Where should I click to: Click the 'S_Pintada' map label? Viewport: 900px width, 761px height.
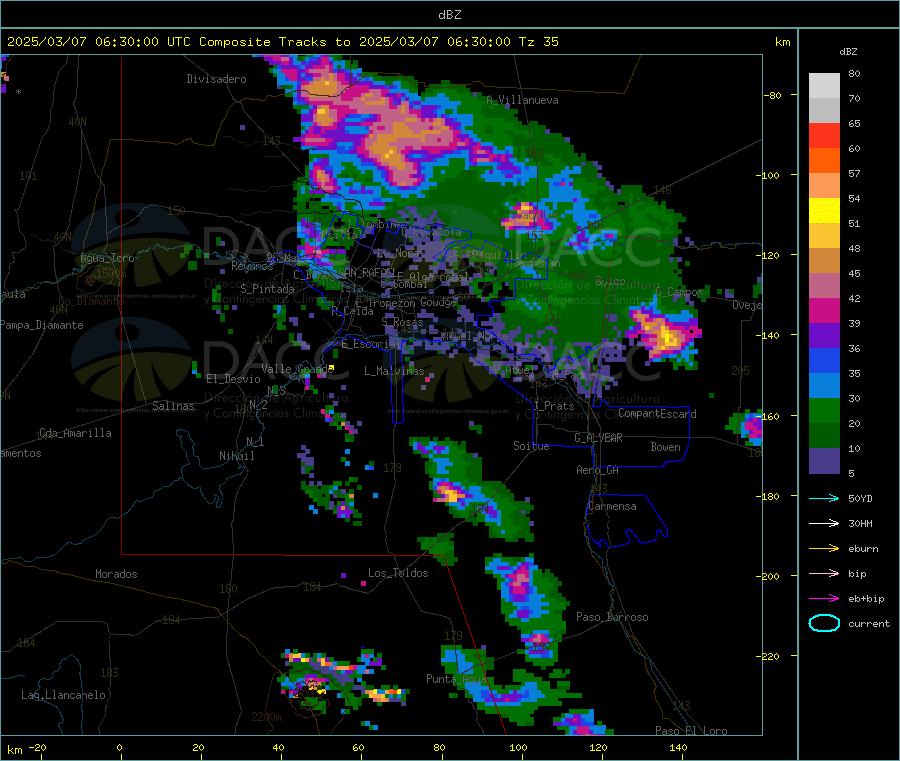267,289
